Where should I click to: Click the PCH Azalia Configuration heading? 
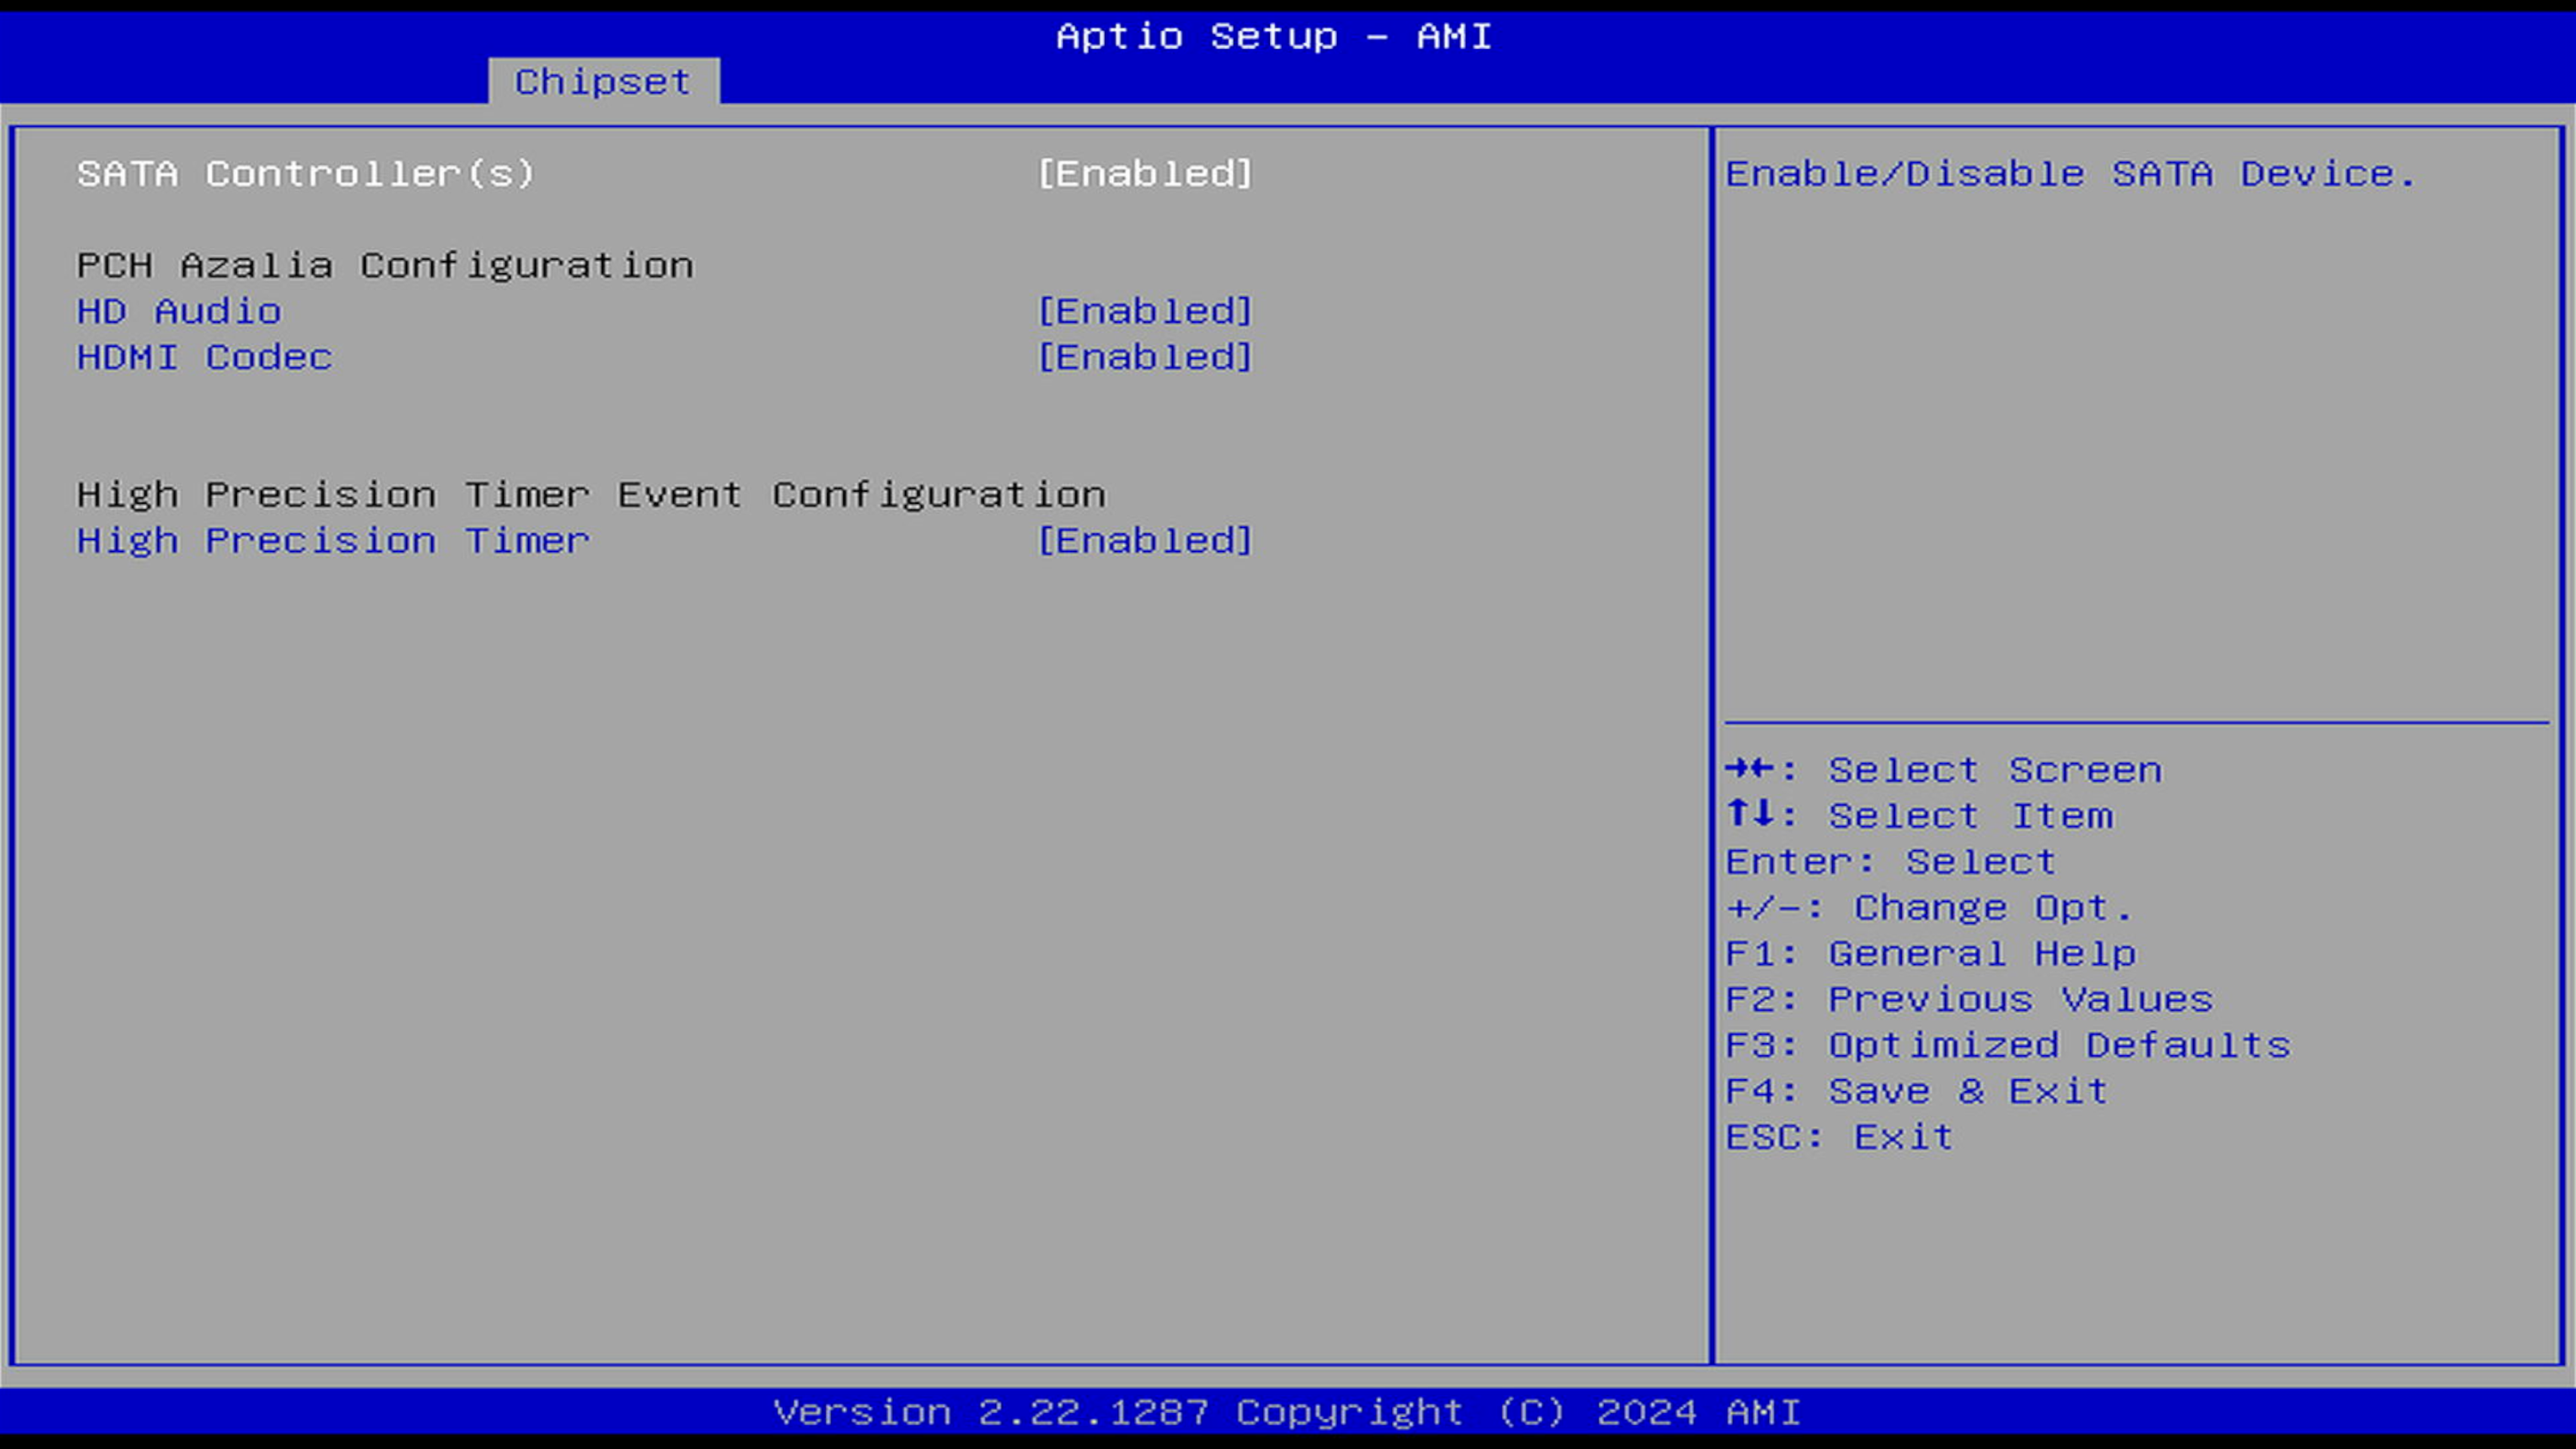coord(385,266)
